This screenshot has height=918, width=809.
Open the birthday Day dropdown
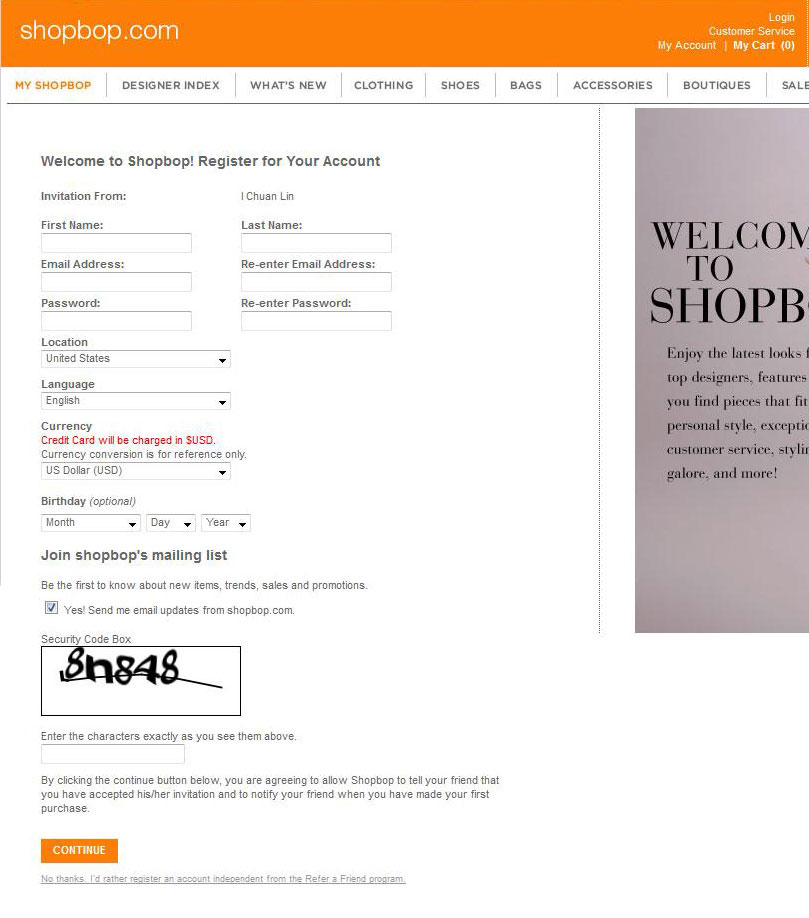170,523
